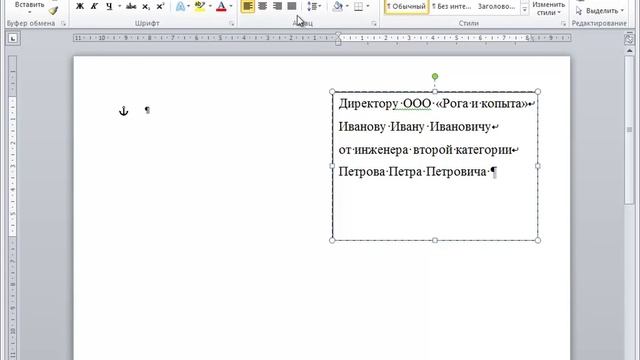Viewport: 640px width, 360px height.
Task: Click text box bottom-middle handle
Action: tap(435, 240)
